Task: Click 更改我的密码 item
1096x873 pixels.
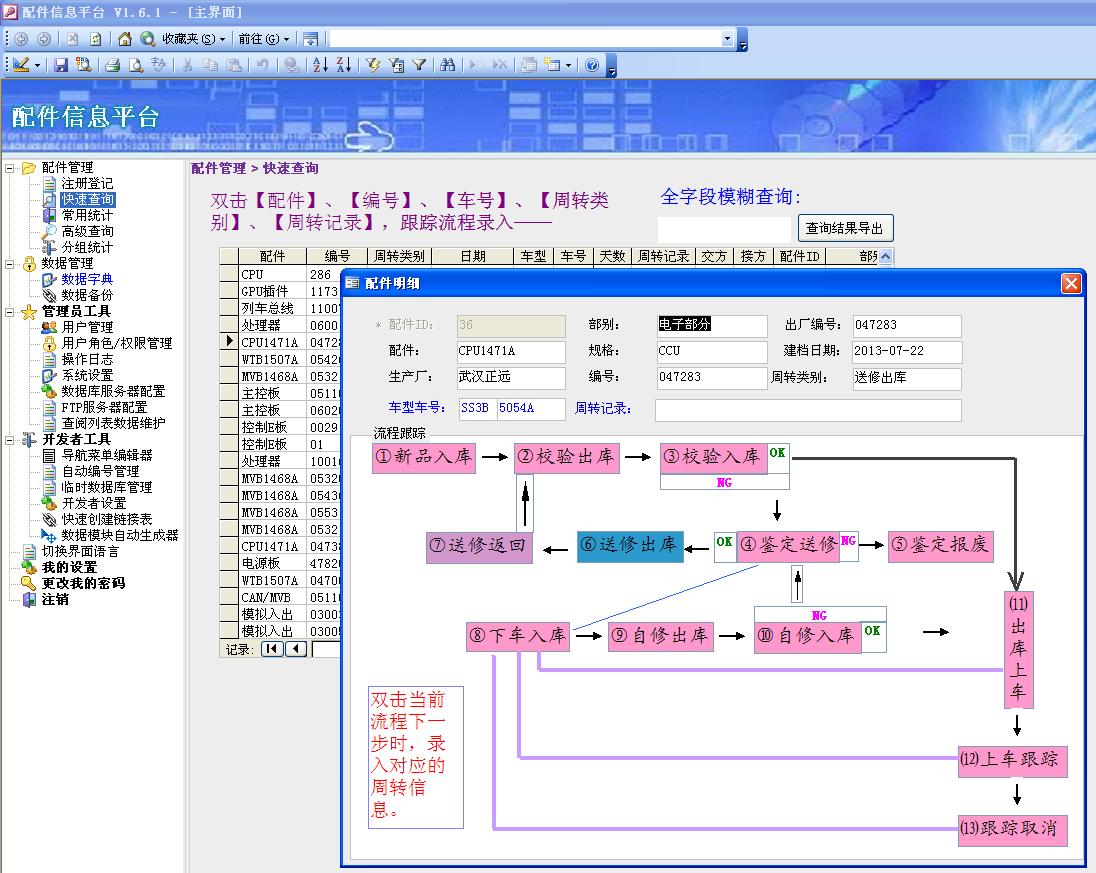Action: point(83,583)
